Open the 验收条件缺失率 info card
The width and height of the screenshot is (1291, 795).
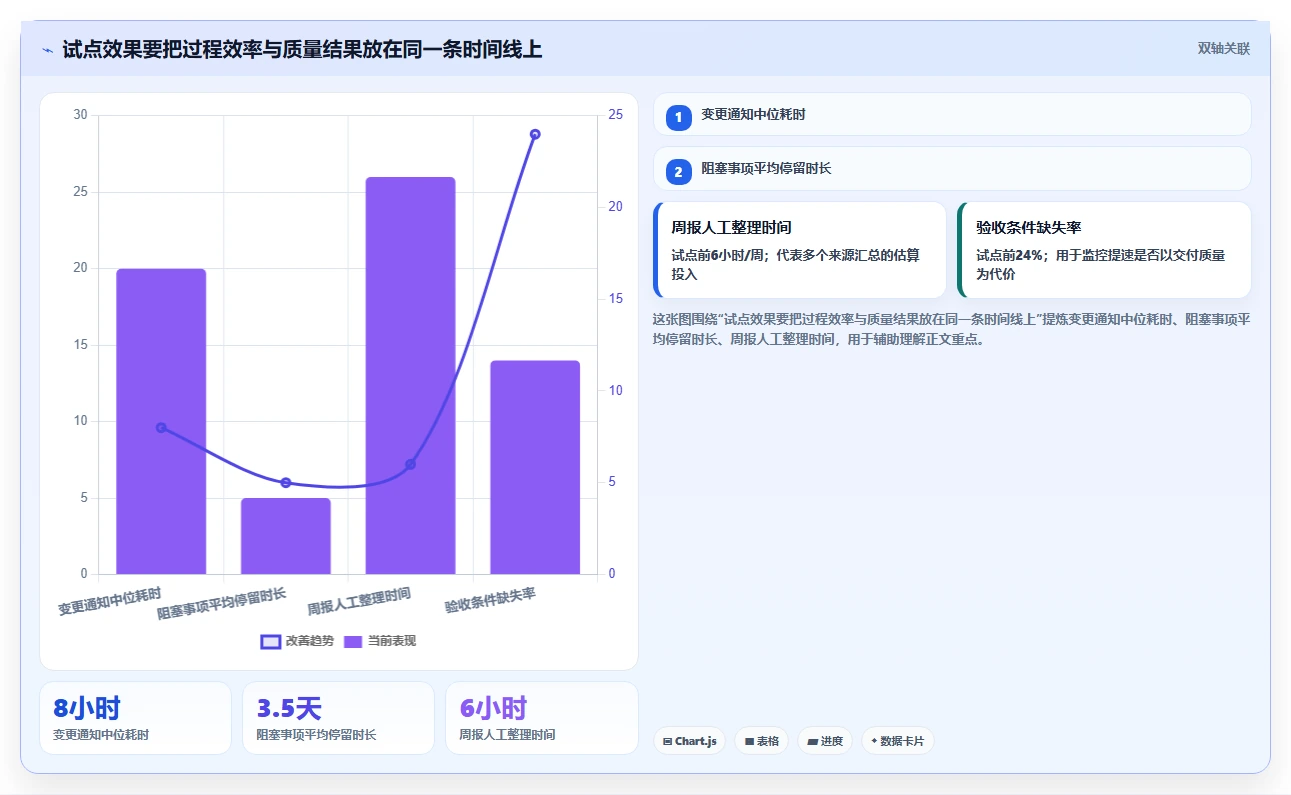pyautogui.click(x=1104, y=250)
